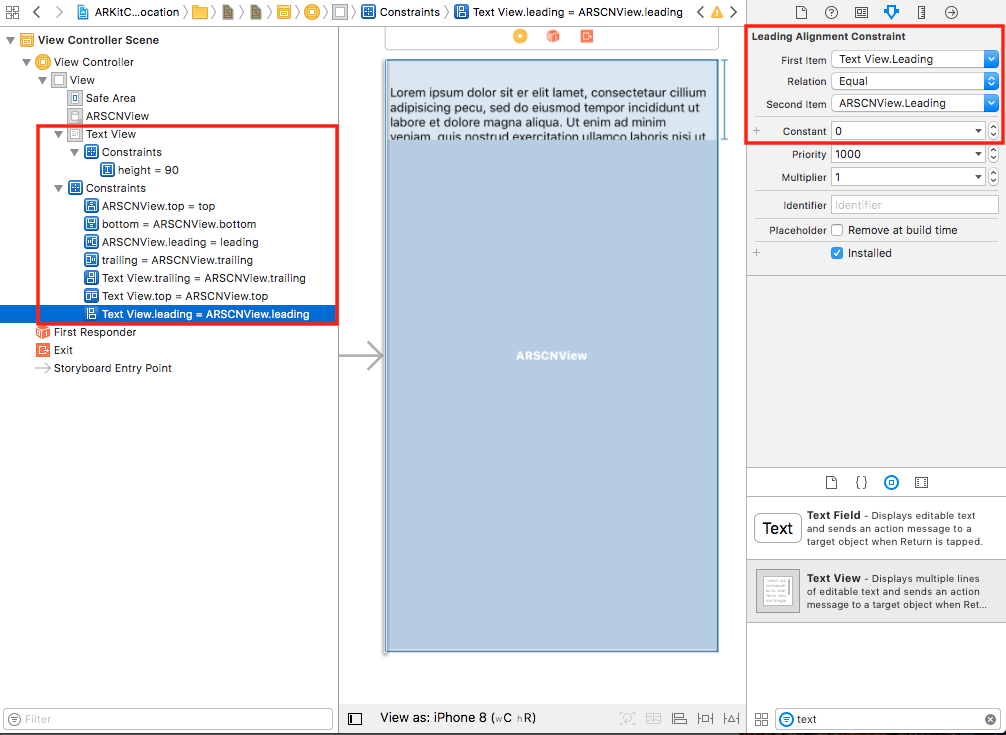Go back with the left chevron
Screen dimensions: 1006x735
coord(37,12)
